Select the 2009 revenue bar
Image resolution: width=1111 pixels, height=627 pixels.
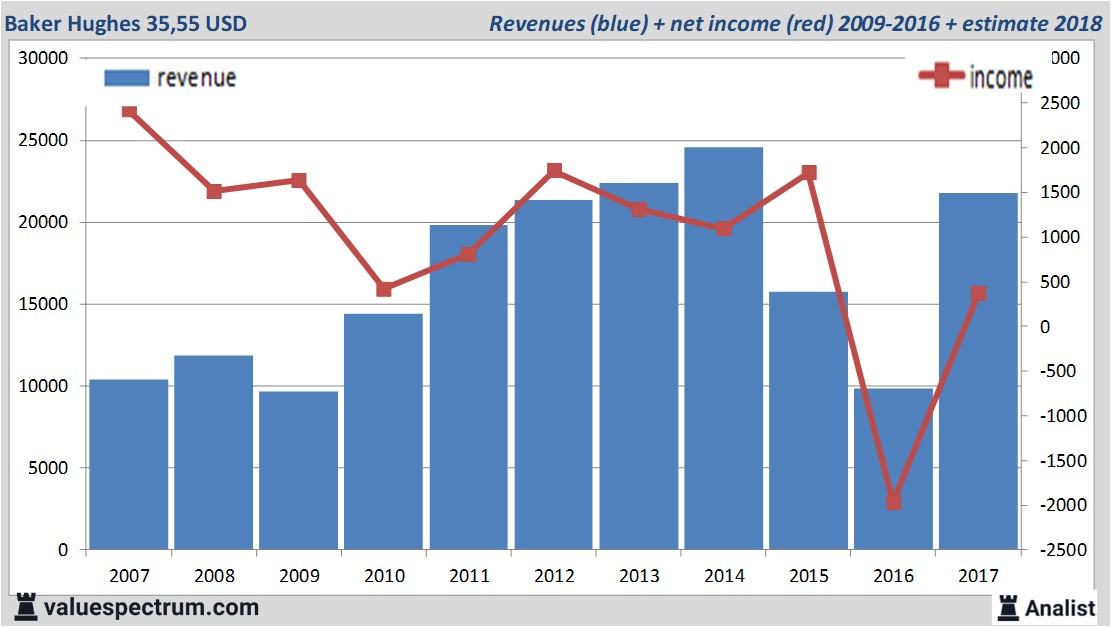[x=299, y=470]
